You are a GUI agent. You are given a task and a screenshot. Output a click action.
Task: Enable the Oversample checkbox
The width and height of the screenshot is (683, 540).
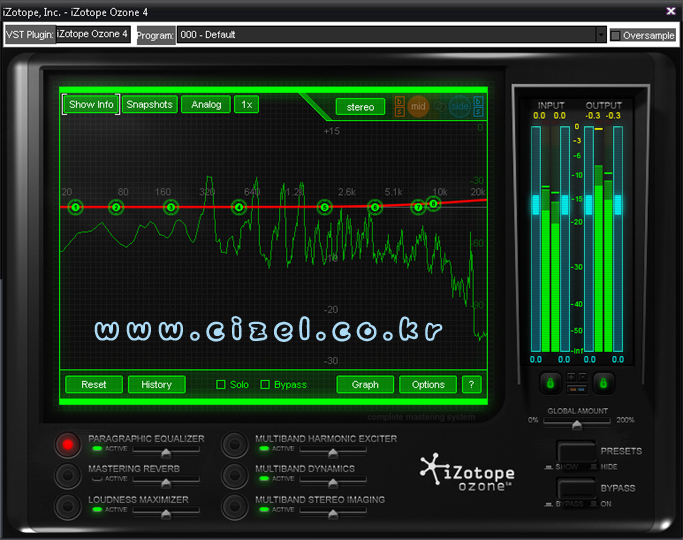coord(615,35)
